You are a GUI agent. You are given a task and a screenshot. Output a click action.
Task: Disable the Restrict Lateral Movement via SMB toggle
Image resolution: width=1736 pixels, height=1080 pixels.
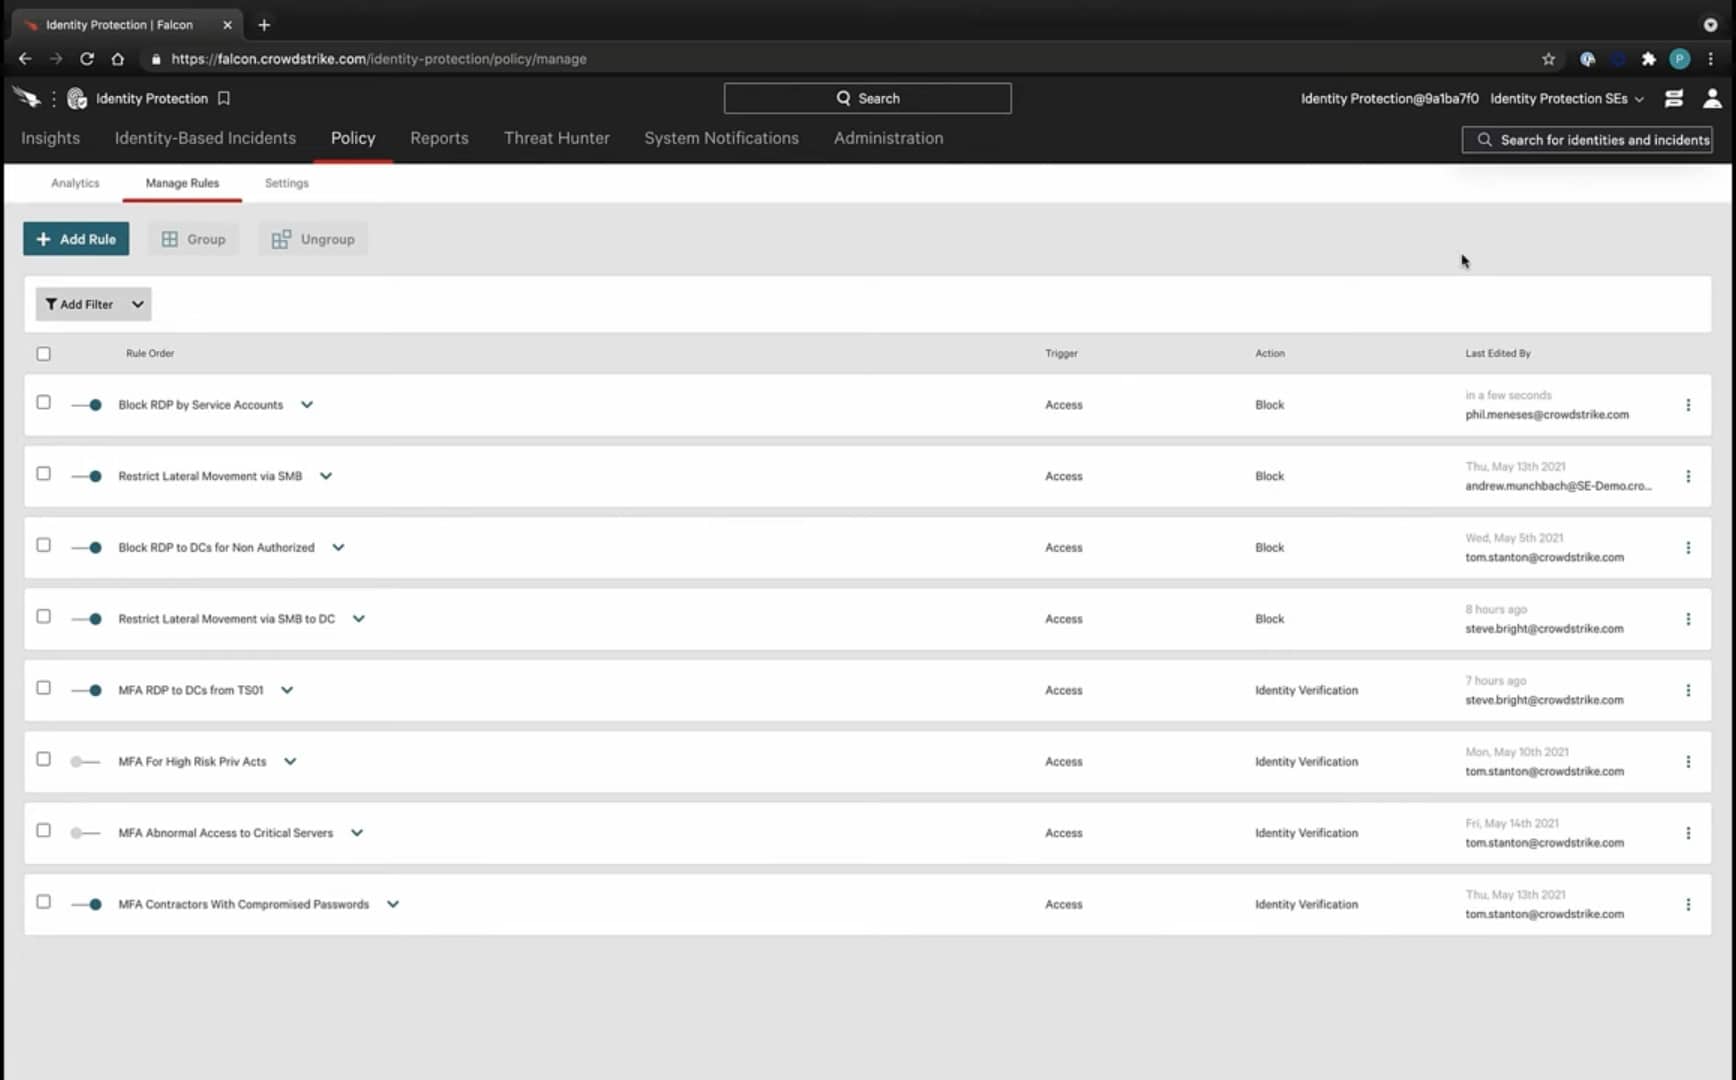tap(87, 476)
